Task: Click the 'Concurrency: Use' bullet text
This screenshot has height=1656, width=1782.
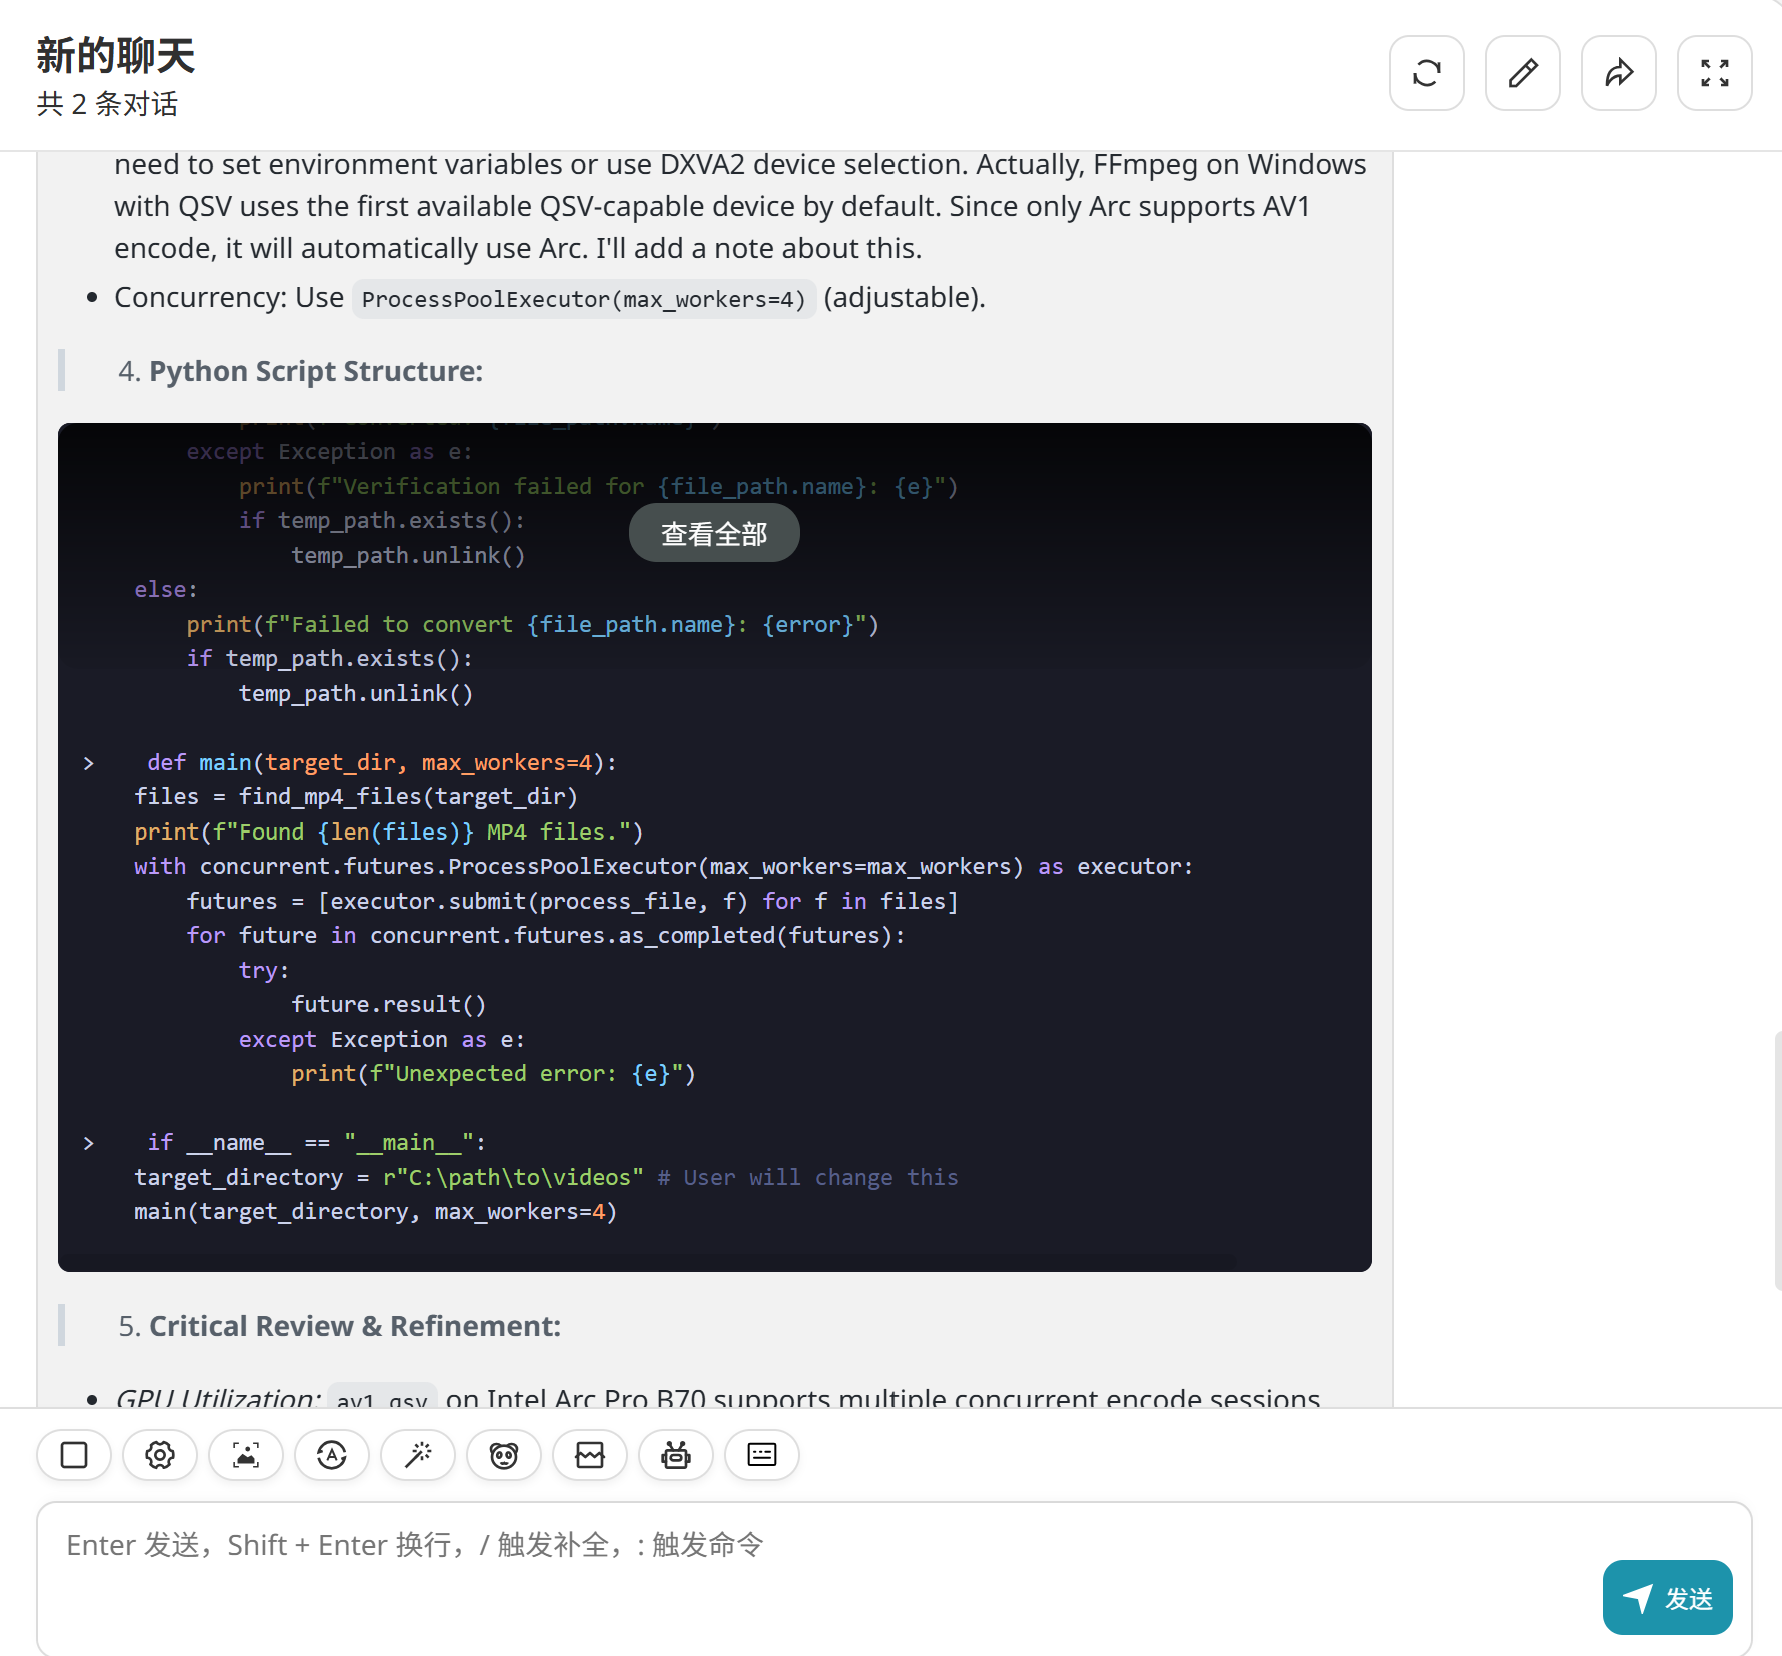Action: click(229, 297)
